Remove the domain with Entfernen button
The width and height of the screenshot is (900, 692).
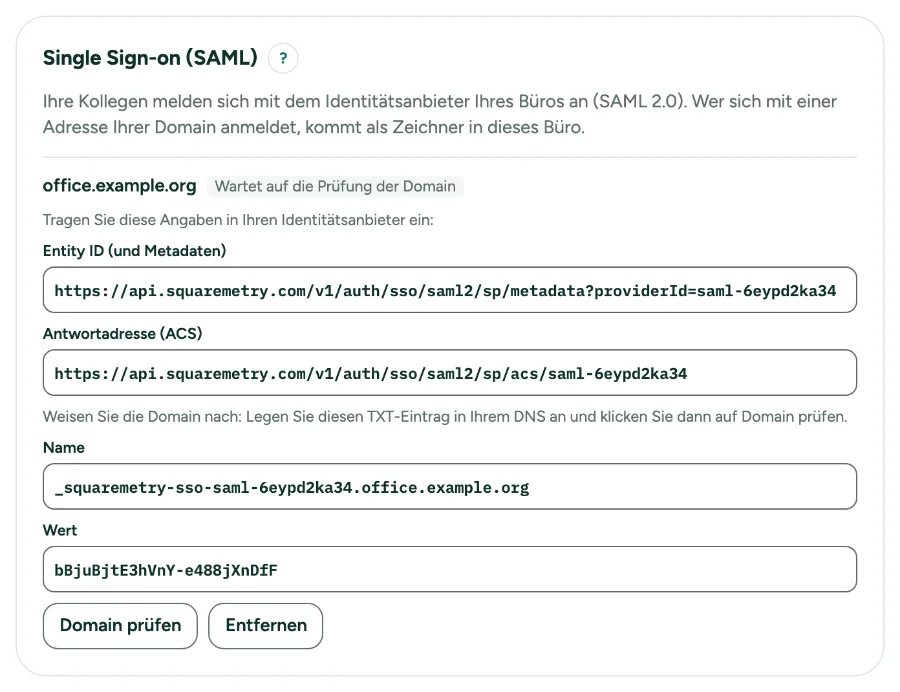pos(266,625)
